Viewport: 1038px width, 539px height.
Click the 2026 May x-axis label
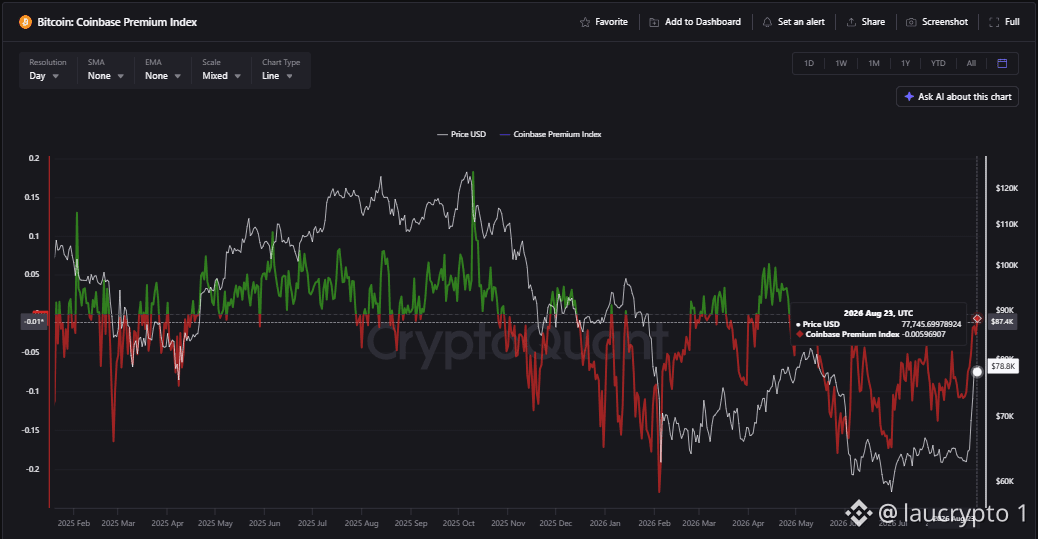796,523
